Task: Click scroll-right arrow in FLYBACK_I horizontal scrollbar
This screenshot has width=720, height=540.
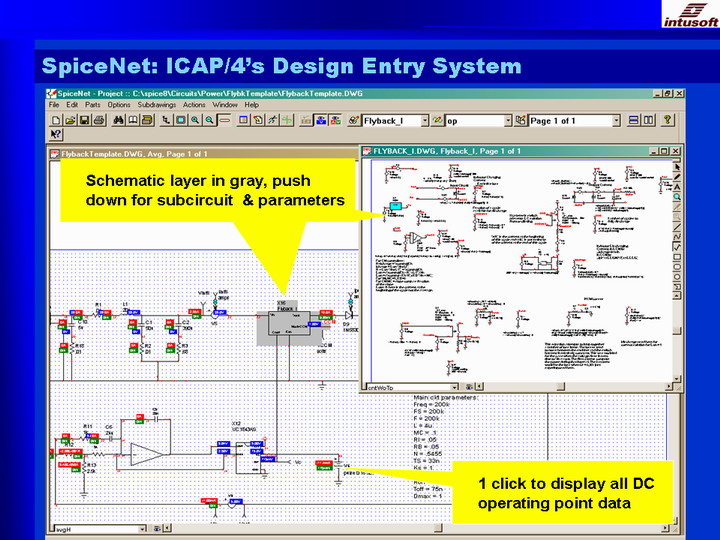Action: point(669,387)
